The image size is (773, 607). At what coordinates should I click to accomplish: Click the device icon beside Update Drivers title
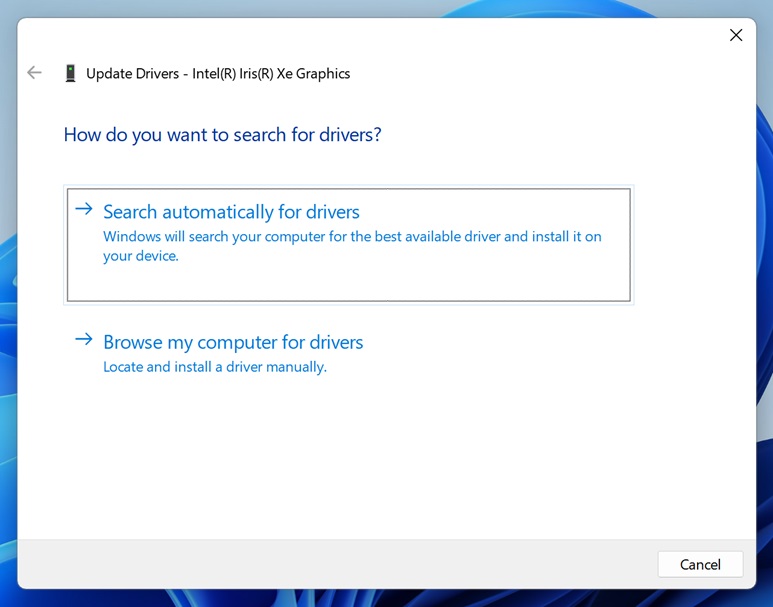pyautogui.click(x=70, y=73)
